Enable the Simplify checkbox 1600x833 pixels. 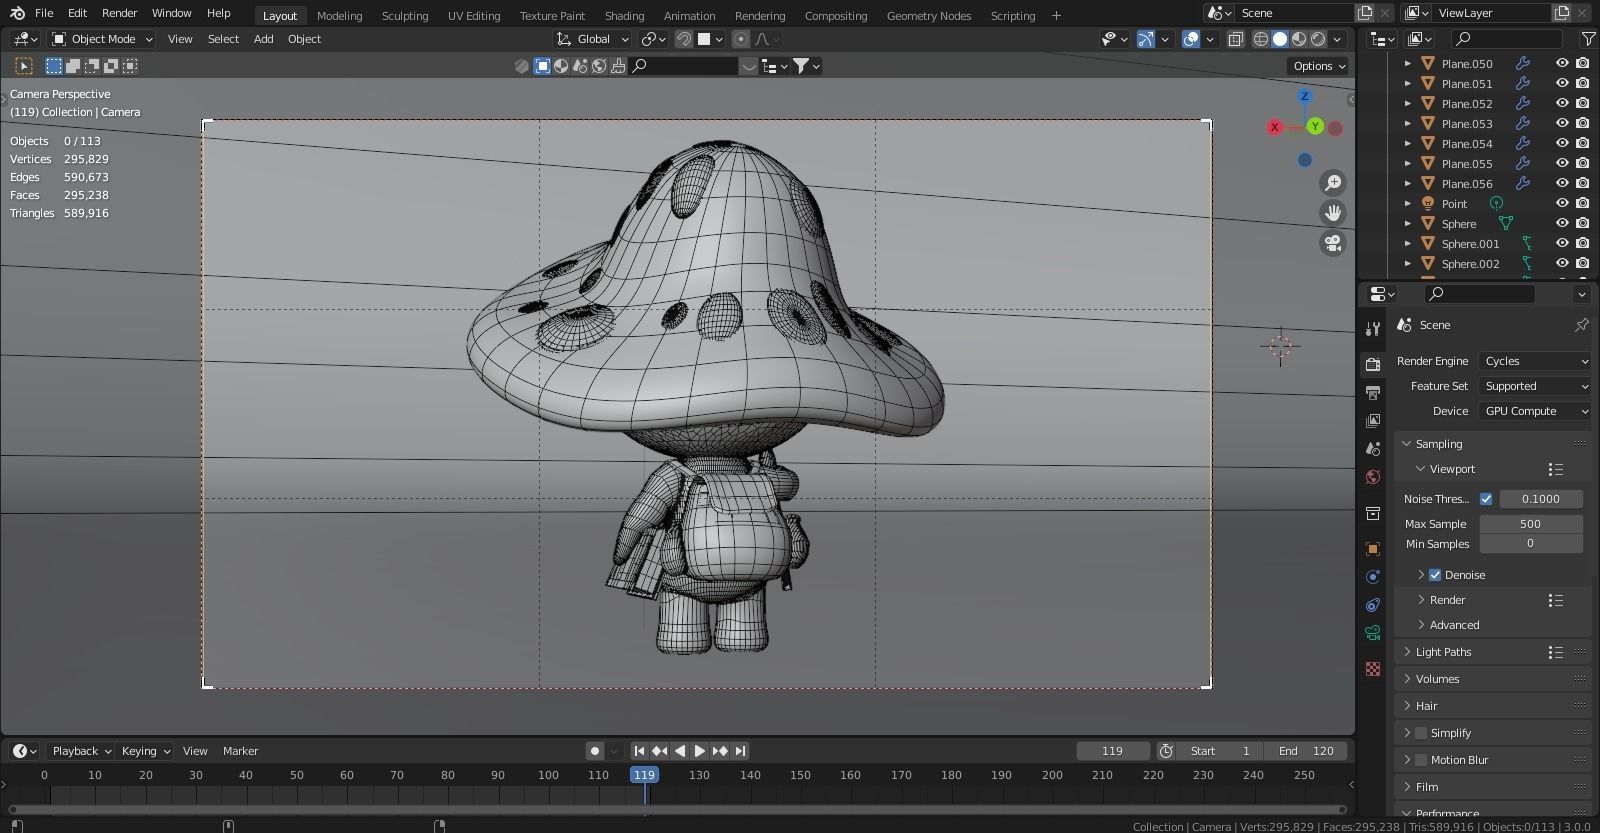(1421, 733)
